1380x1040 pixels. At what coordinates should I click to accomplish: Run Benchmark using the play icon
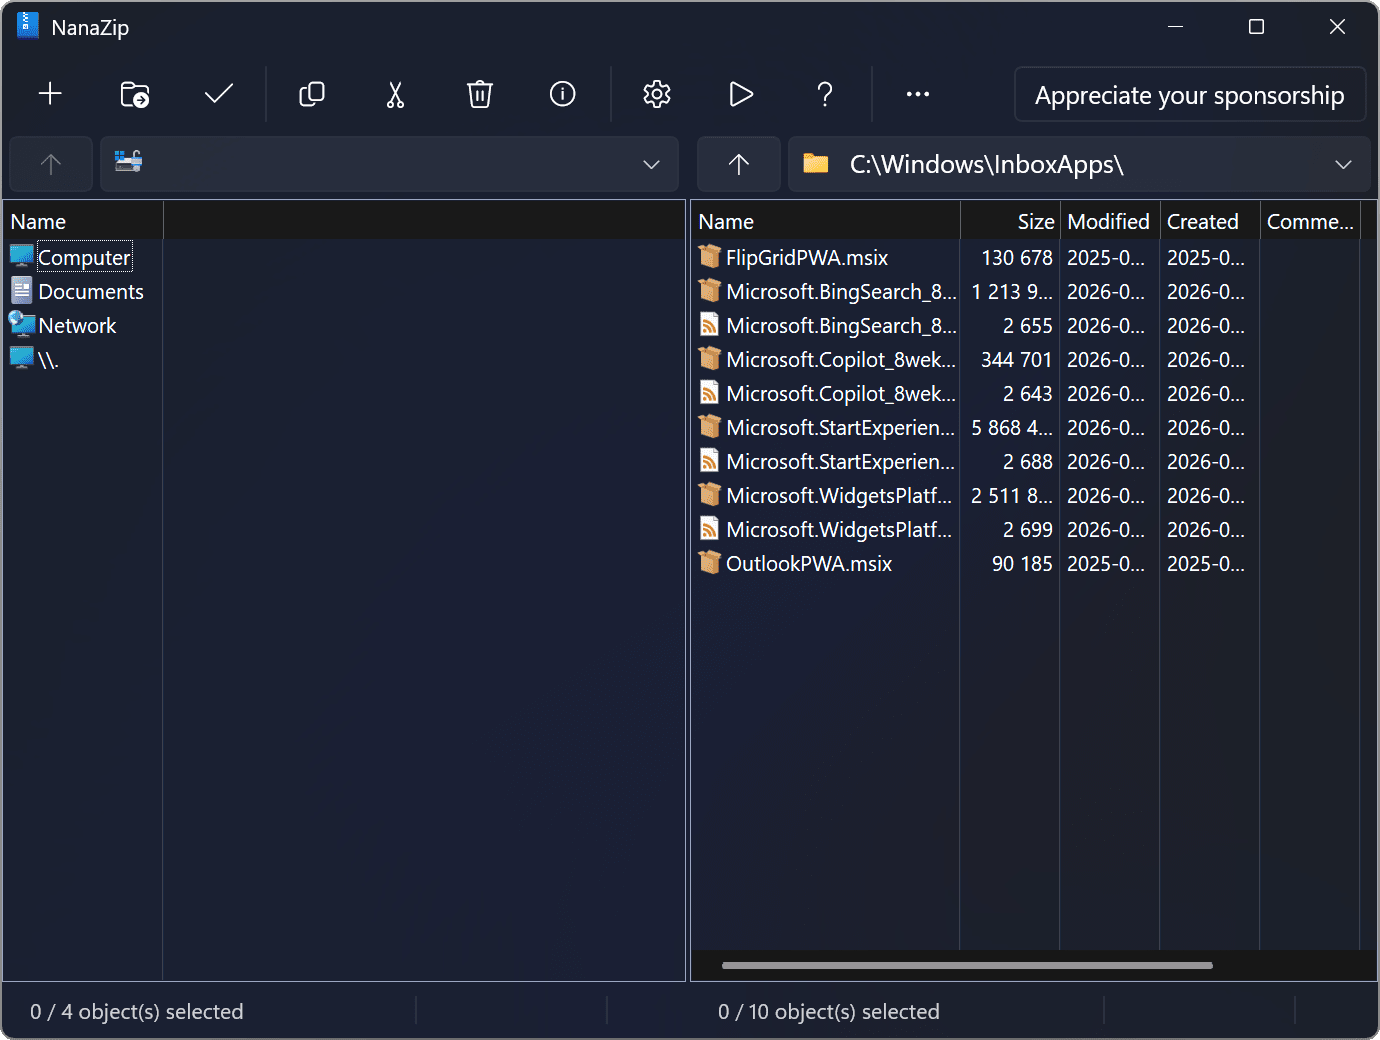(741, 94)
